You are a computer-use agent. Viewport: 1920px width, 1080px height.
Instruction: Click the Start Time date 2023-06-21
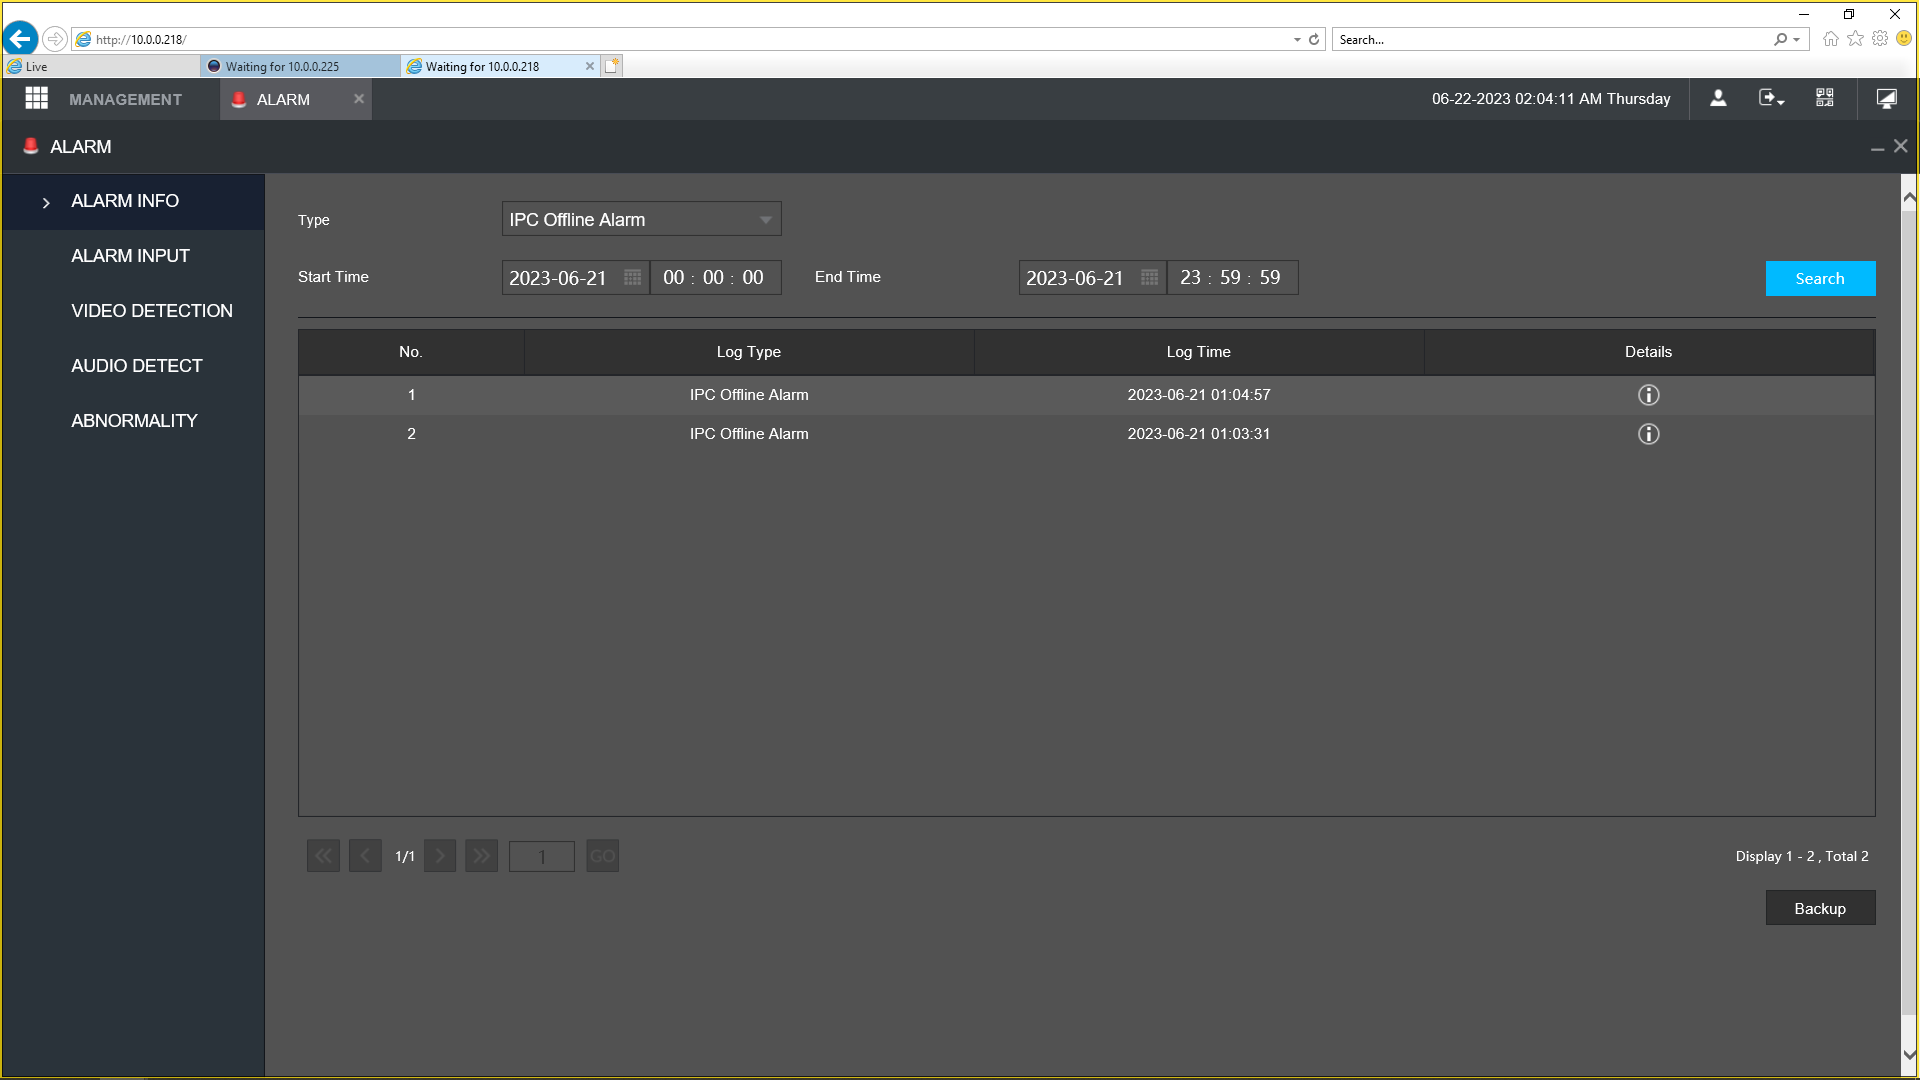tap(558, 278)
